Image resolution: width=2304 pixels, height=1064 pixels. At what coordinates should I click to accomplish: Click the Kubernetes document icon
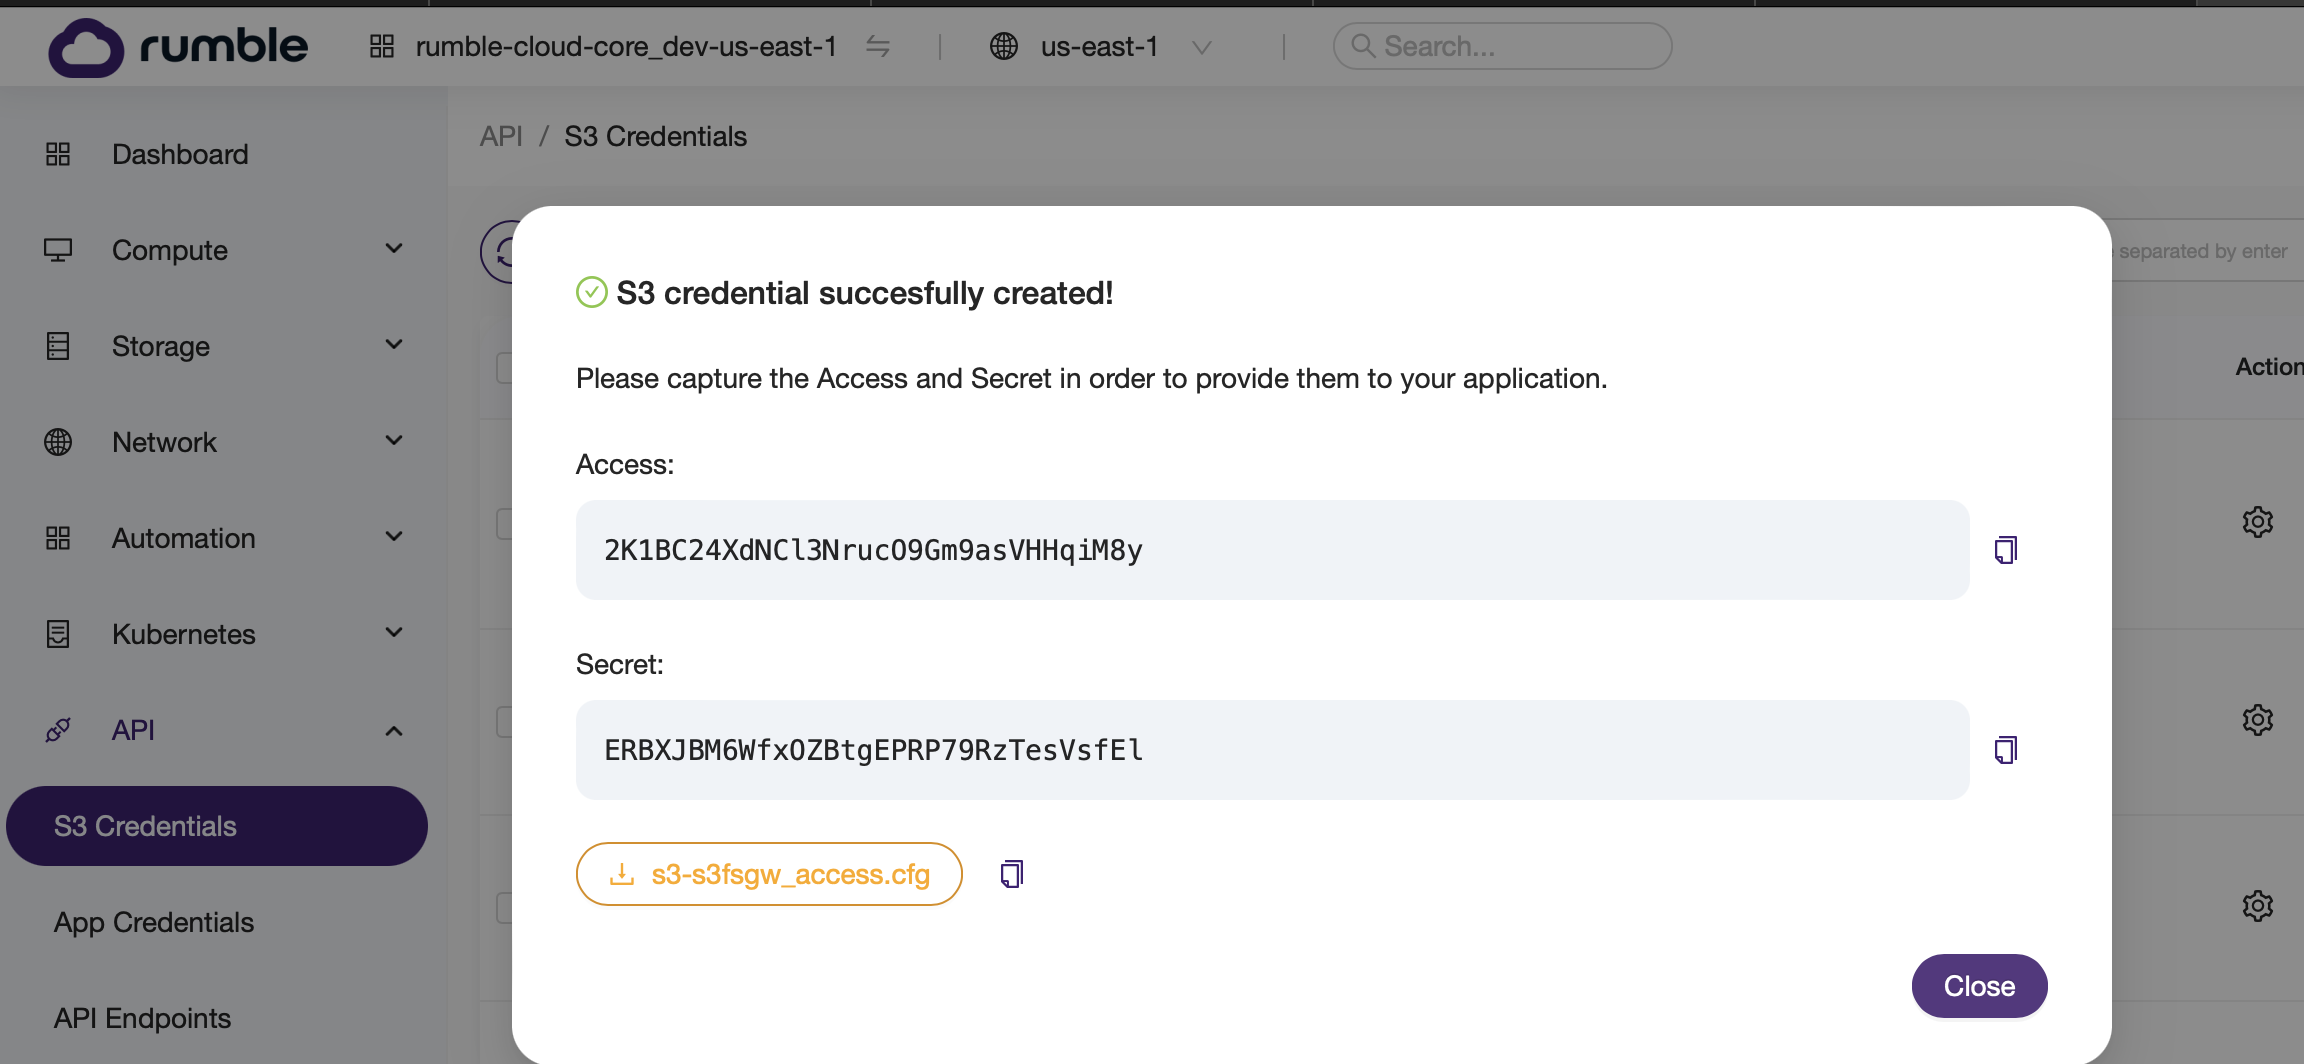click(58, 634)
